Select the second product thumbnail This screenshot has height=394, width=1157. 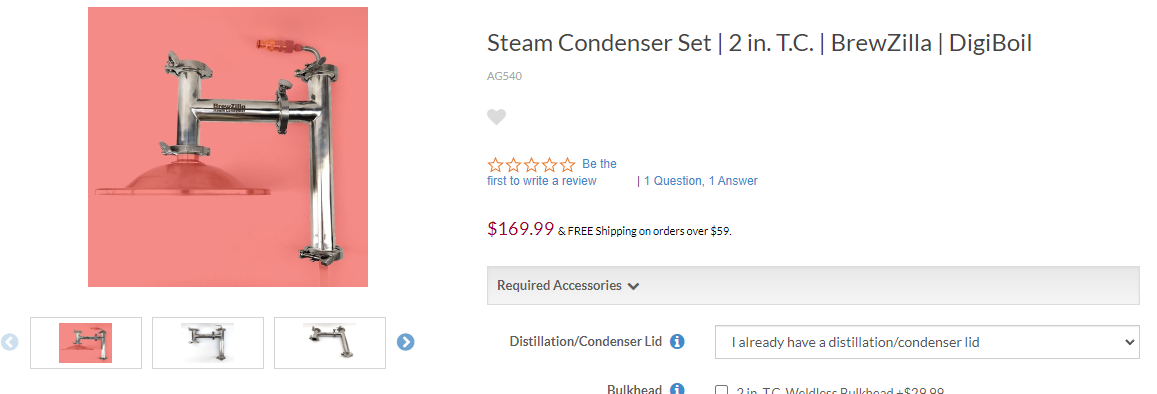point(208,342)
